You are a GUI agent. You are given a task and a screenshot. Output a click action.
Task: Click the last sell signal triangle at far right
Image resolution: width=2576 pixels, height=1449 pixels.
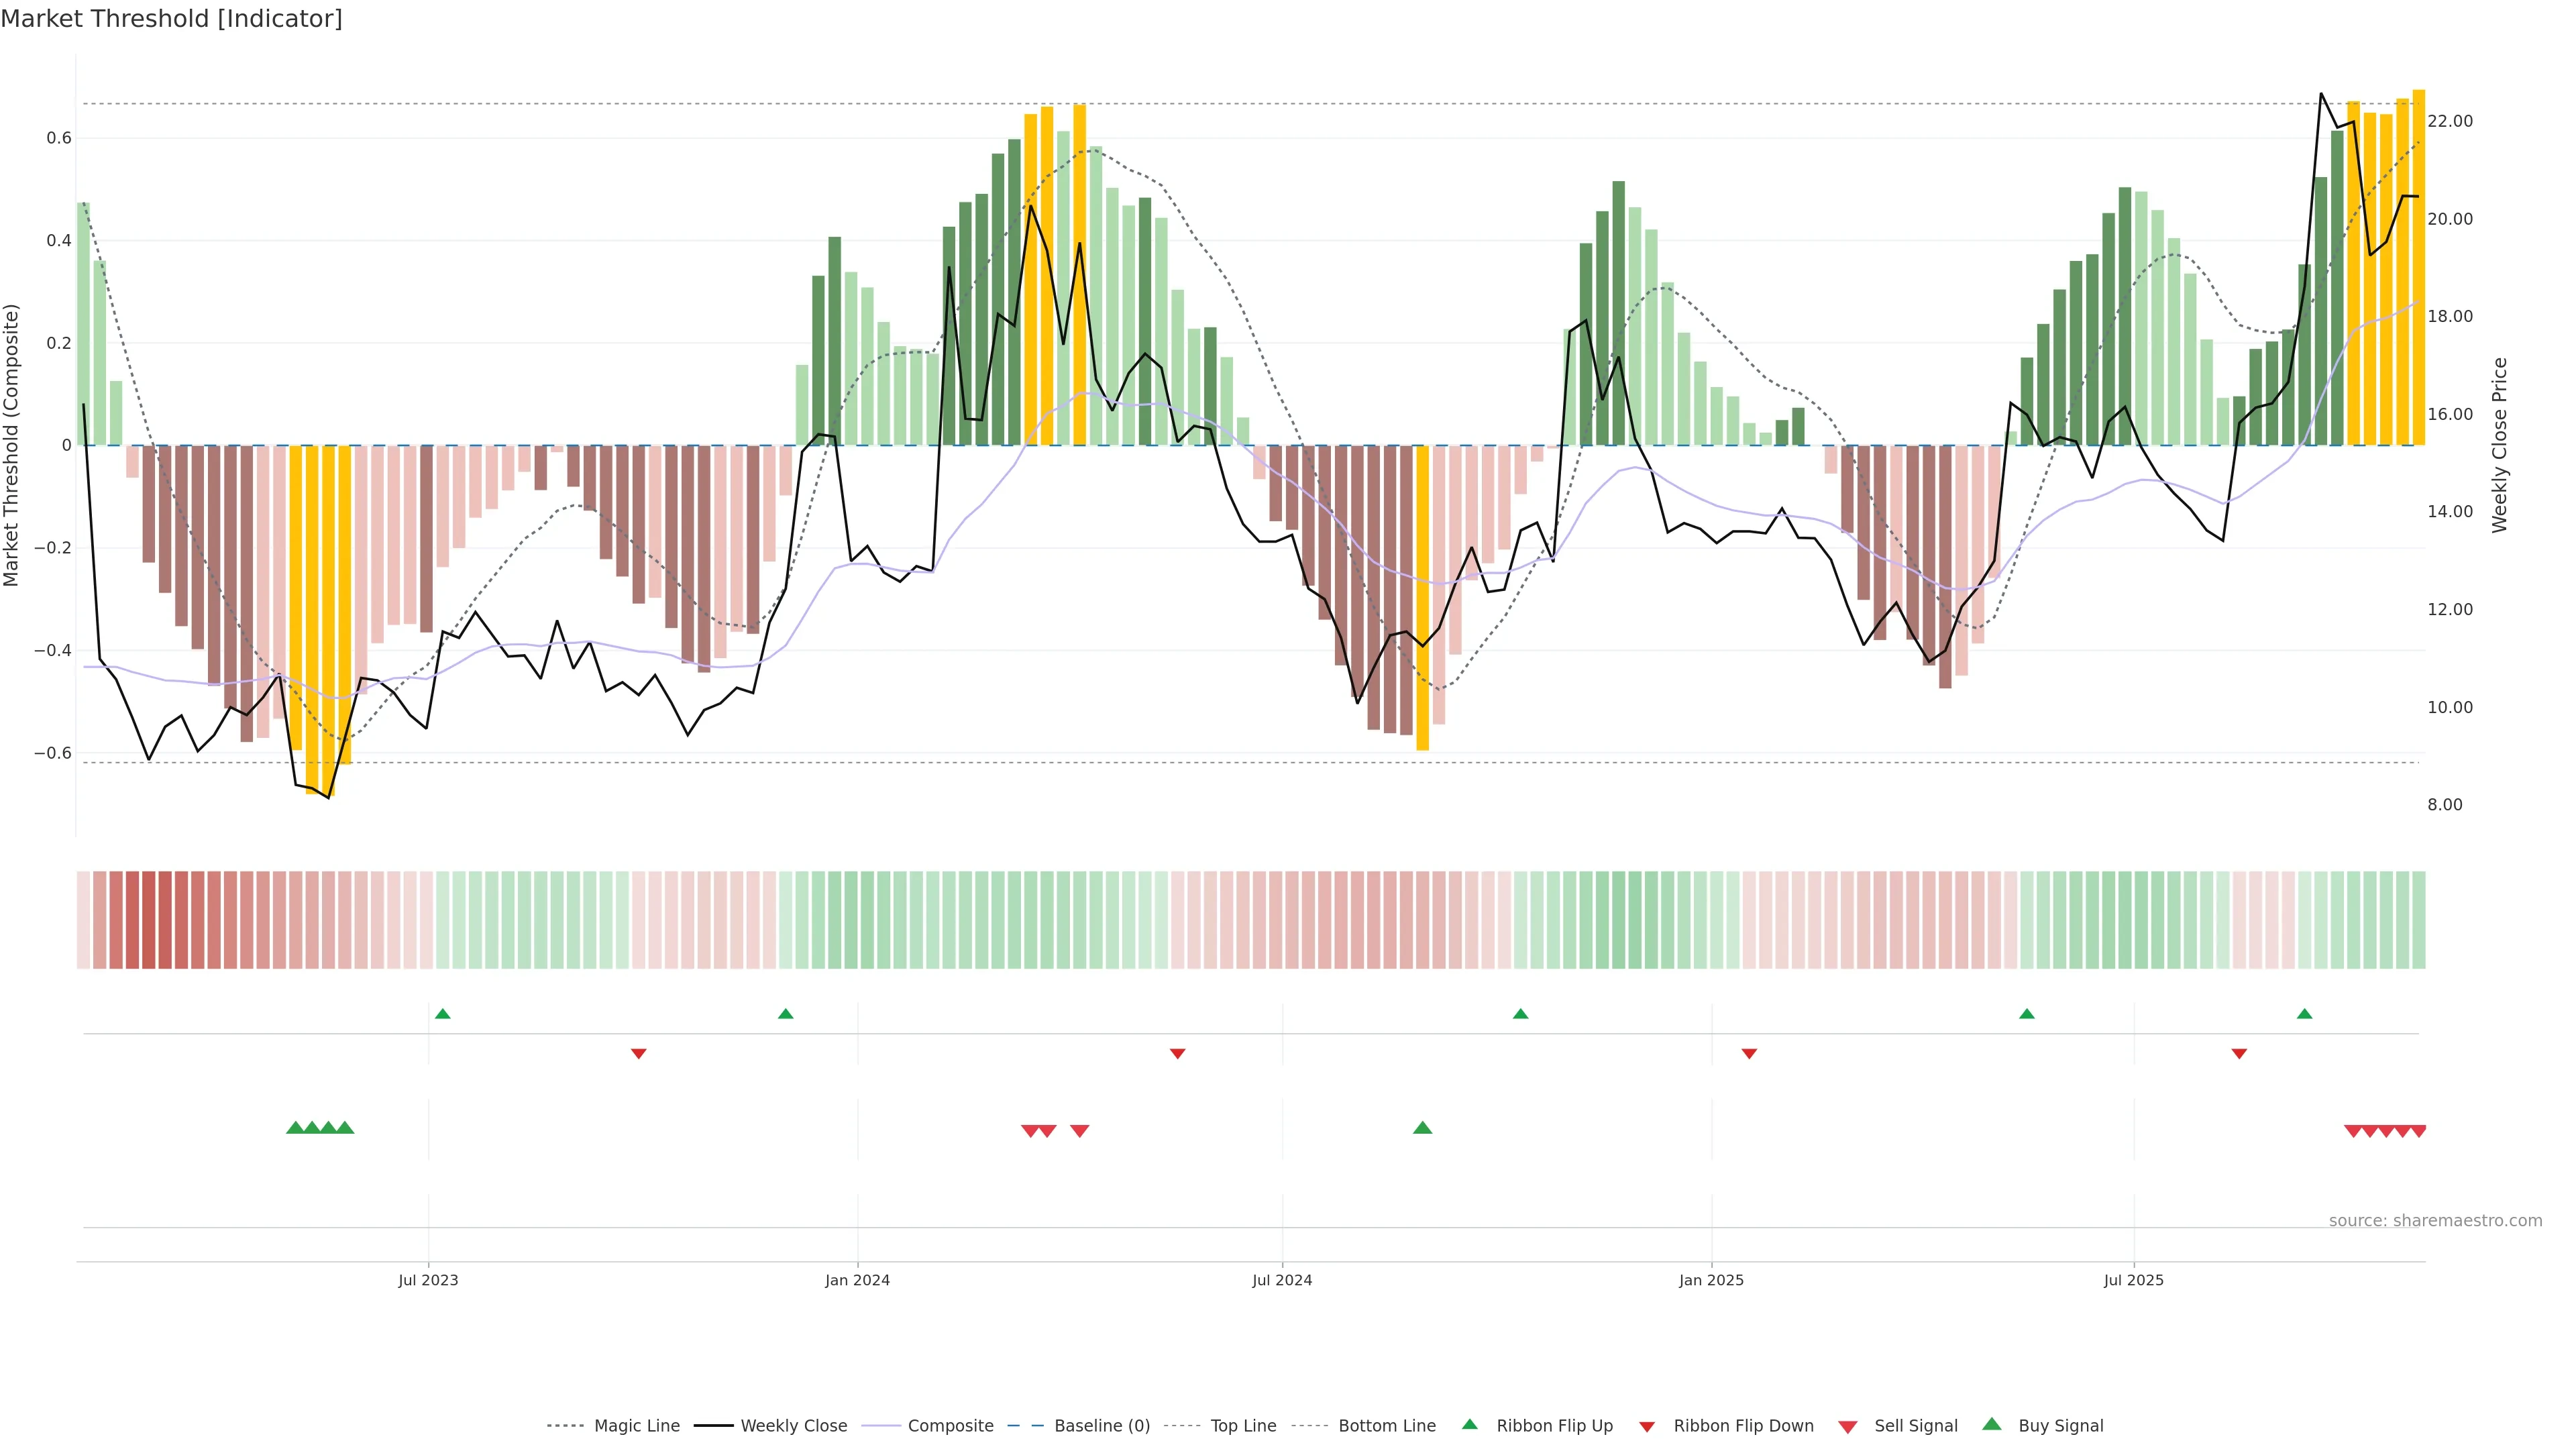pyautogui.click(x=2418, y=1131)
